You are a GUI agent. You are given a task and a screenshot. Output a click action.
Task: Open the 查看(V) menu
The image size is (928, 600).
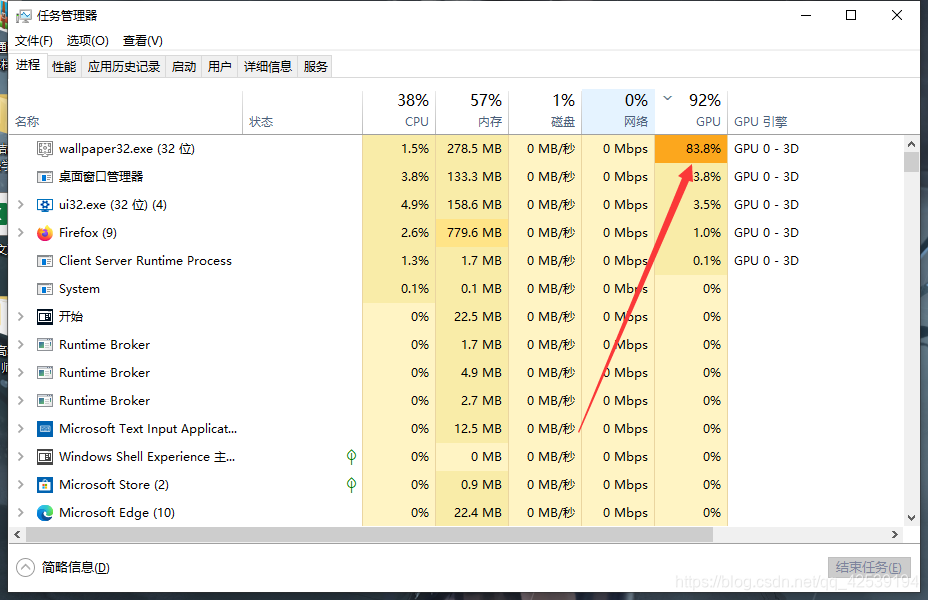143,41
